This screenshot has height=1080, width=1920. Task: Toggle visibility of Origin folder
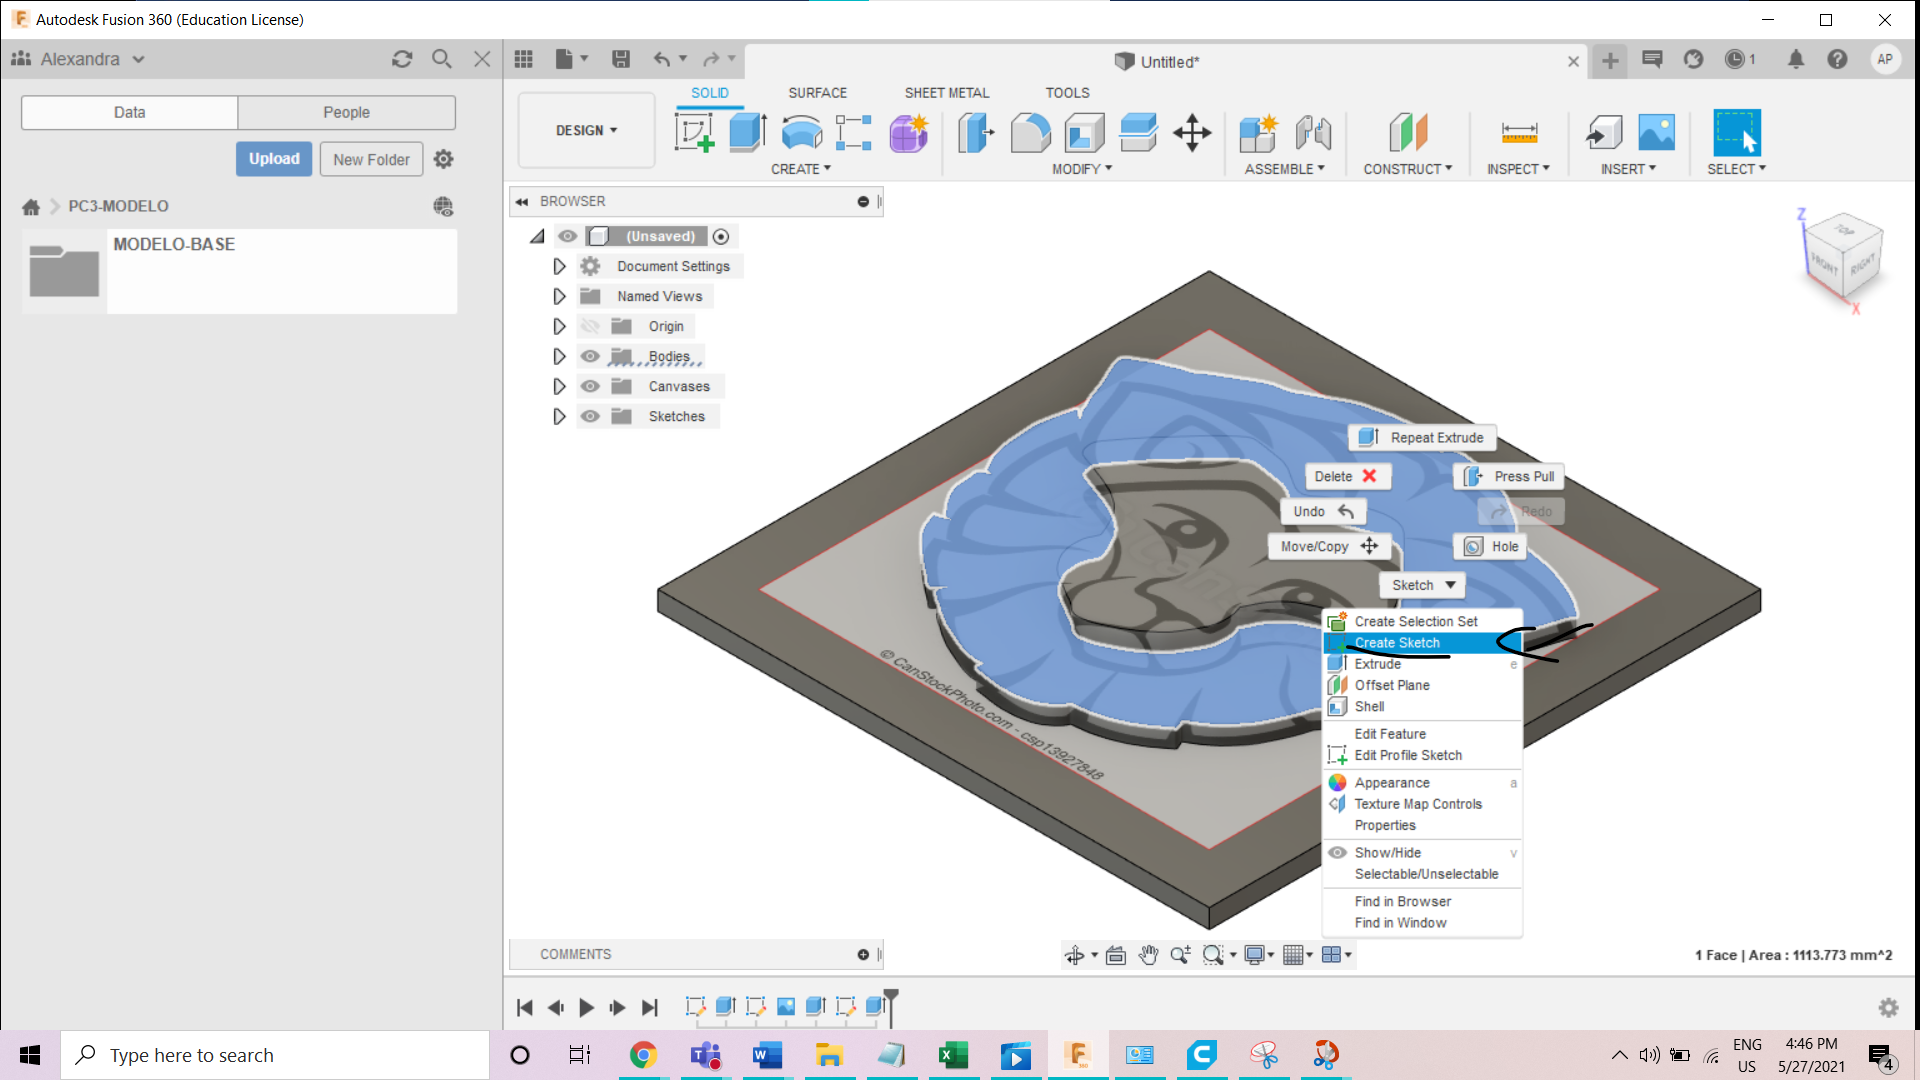coord(590,326)
